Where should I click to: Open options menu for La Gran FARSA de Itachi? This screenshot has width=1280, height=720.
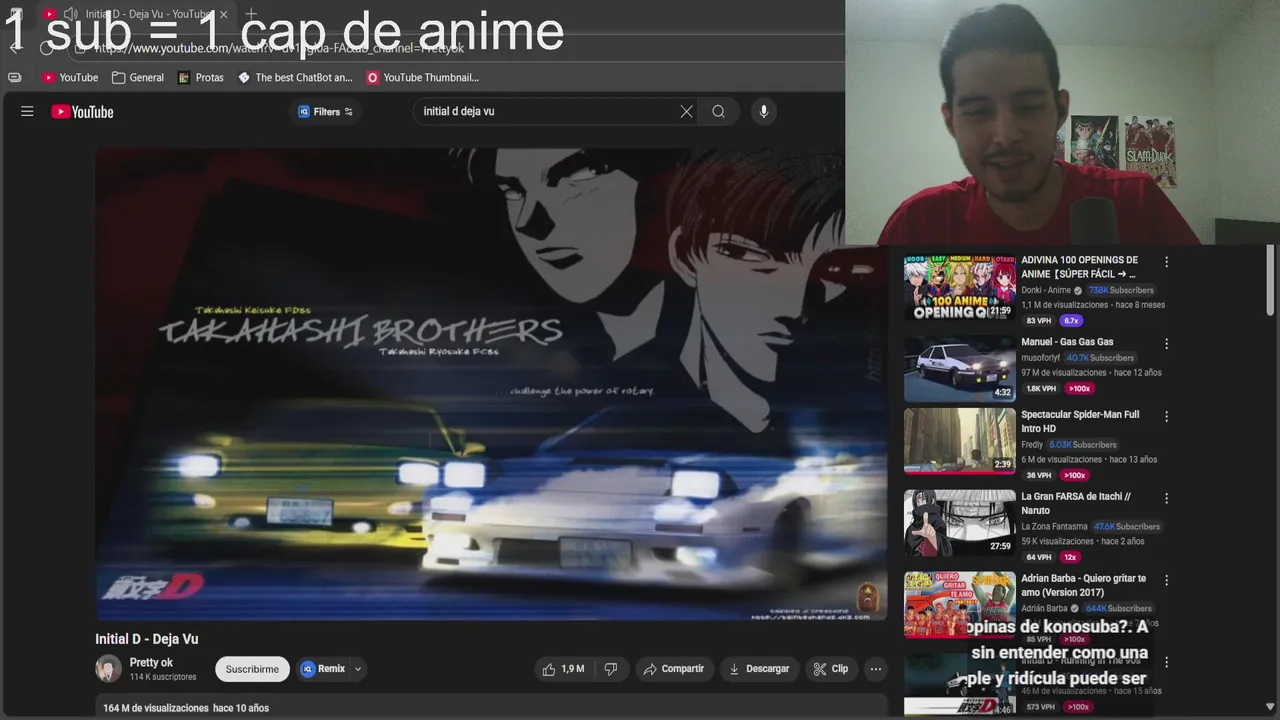point(1166,498)
